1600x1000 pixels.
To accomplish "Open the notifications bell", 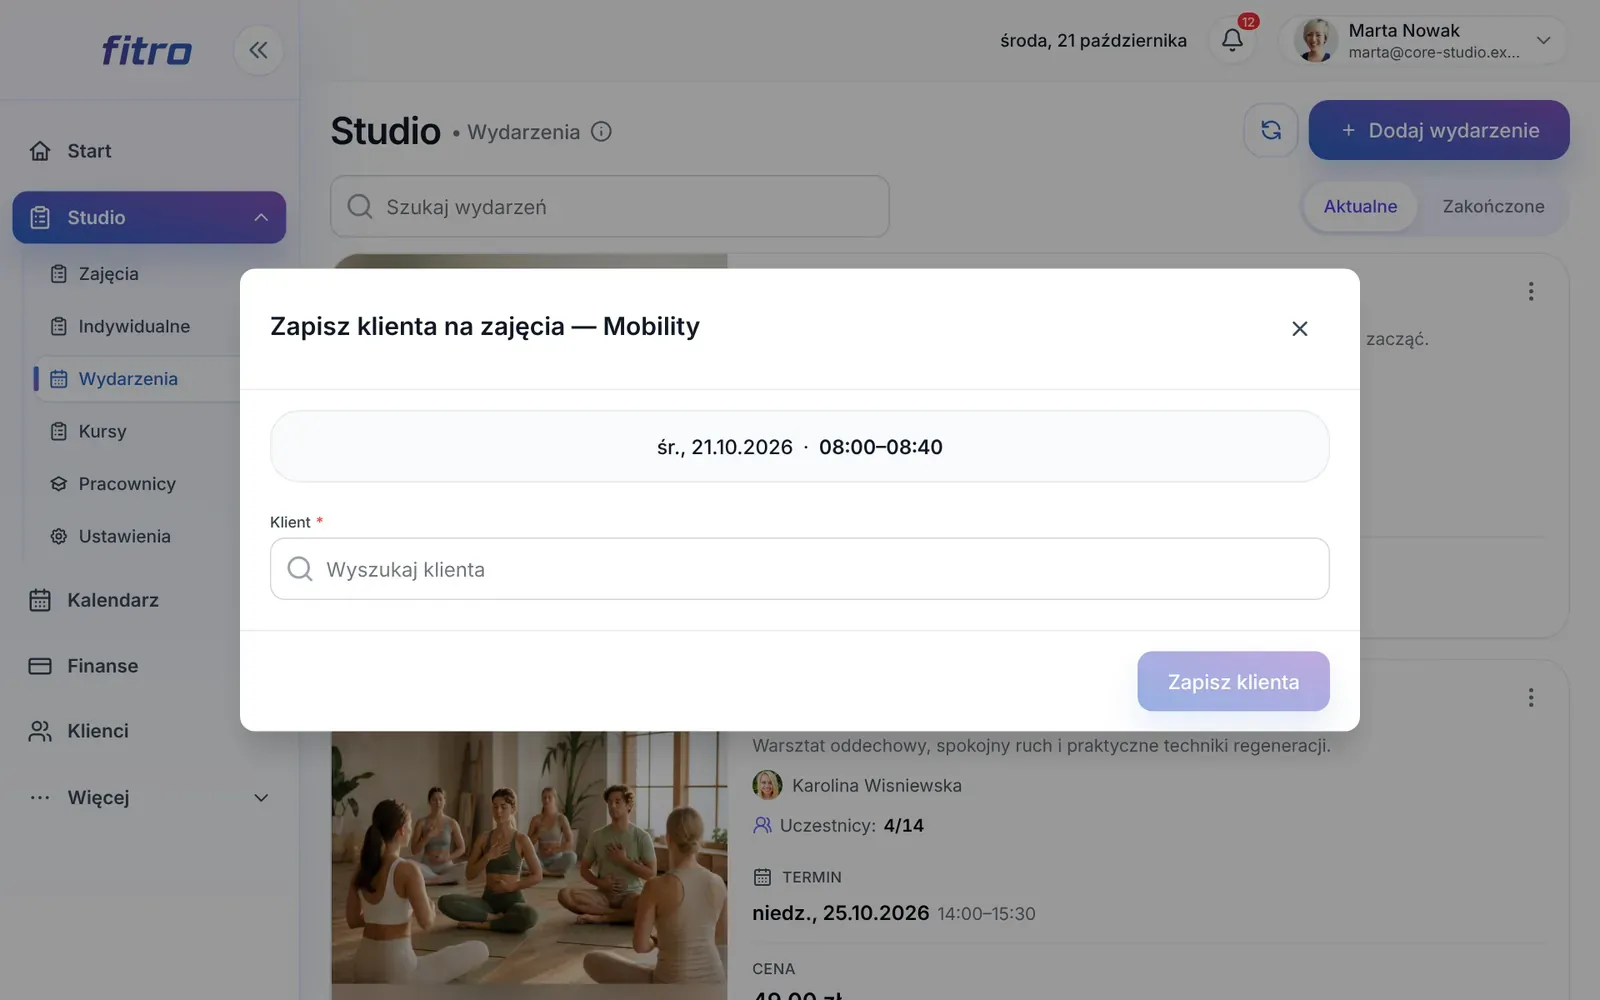I will (1232, 40).
